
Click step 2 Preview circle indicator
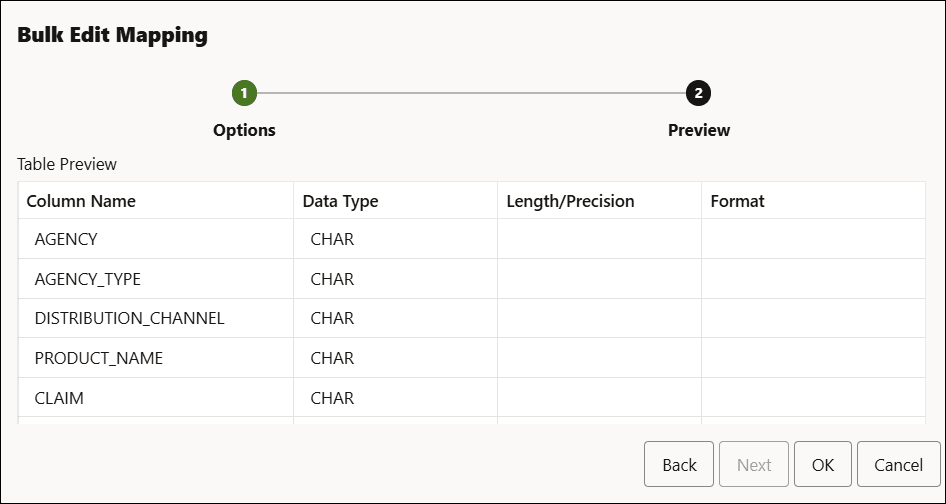pos(699,93)
